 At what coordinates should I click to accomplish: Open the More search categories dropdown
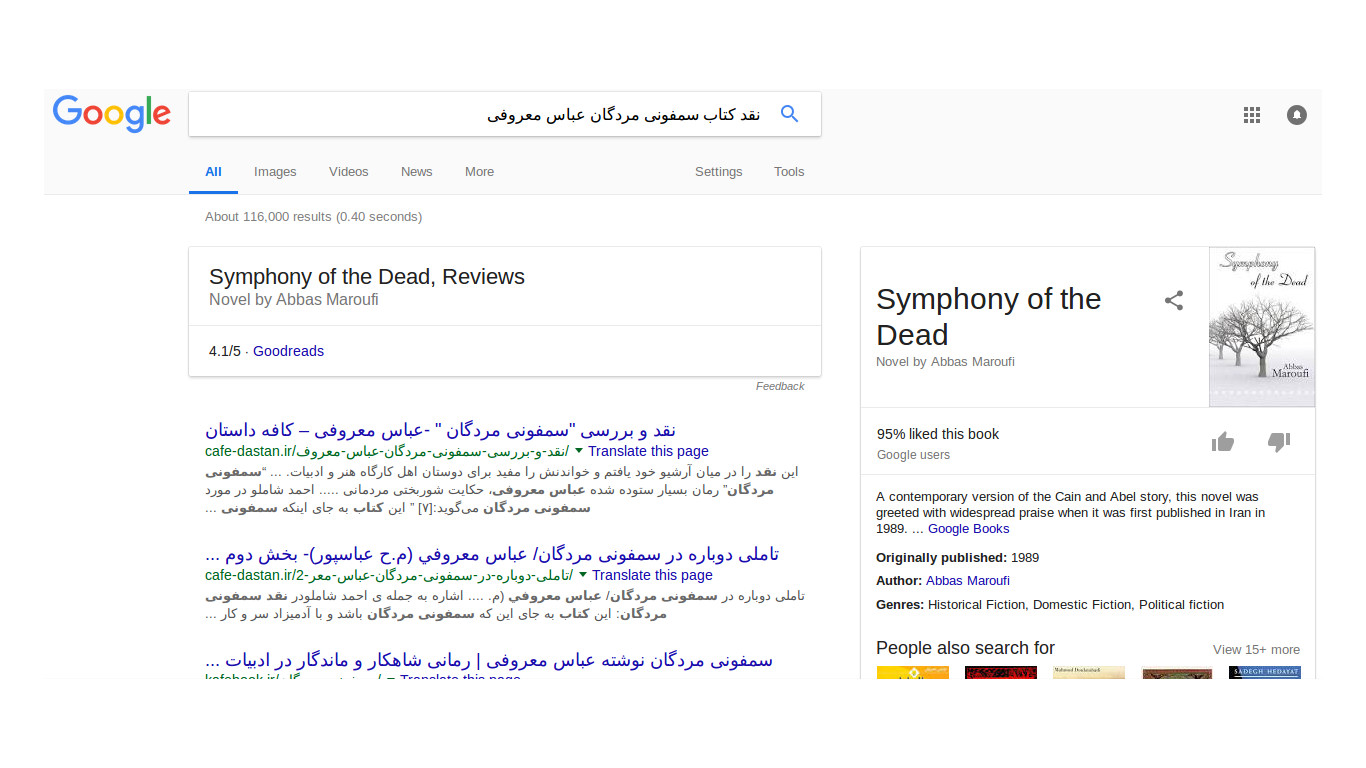coord(479,171)
